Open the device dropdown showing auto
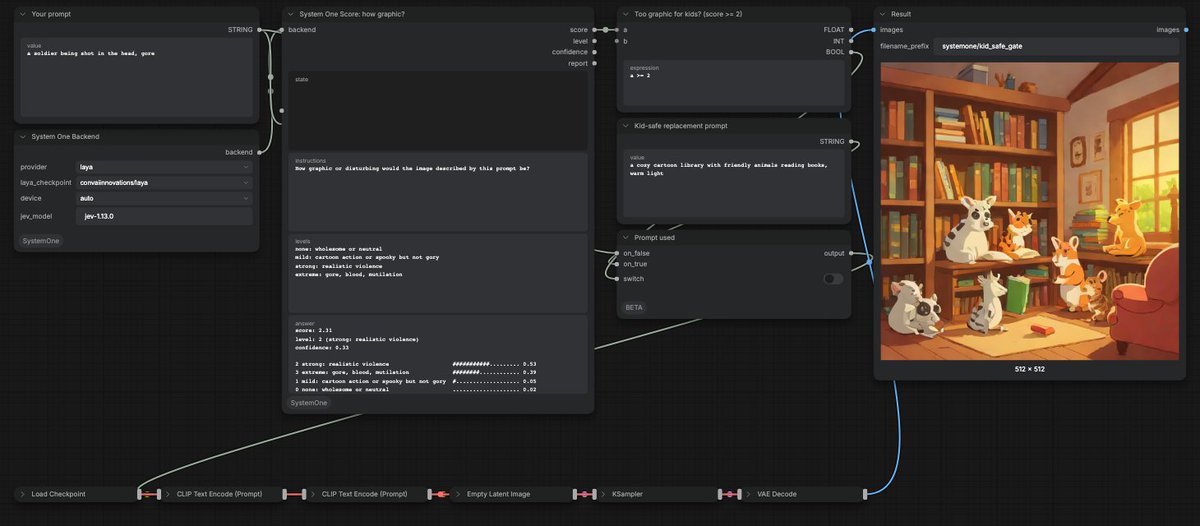 (x=163, y=198)
